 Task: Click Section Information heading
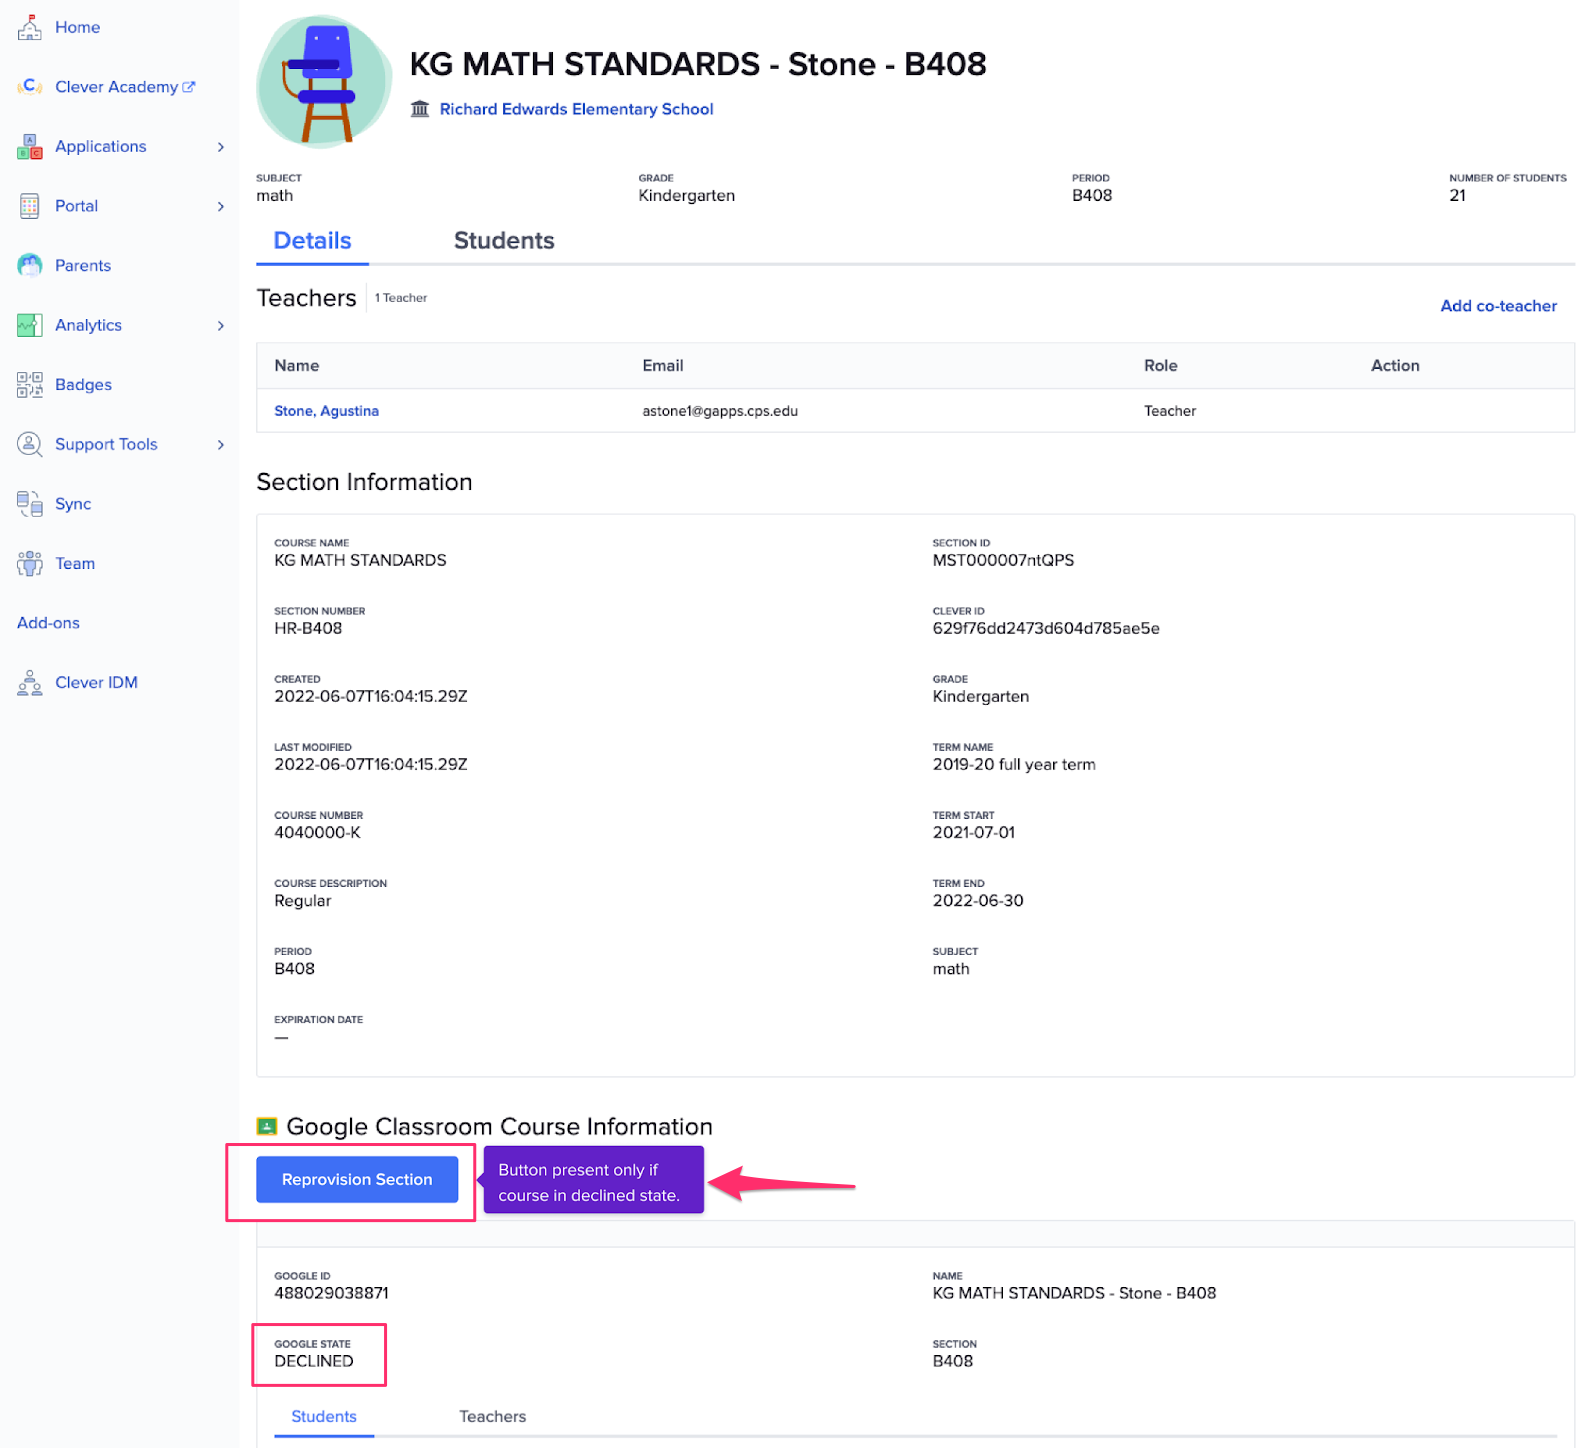pos(364,482)
